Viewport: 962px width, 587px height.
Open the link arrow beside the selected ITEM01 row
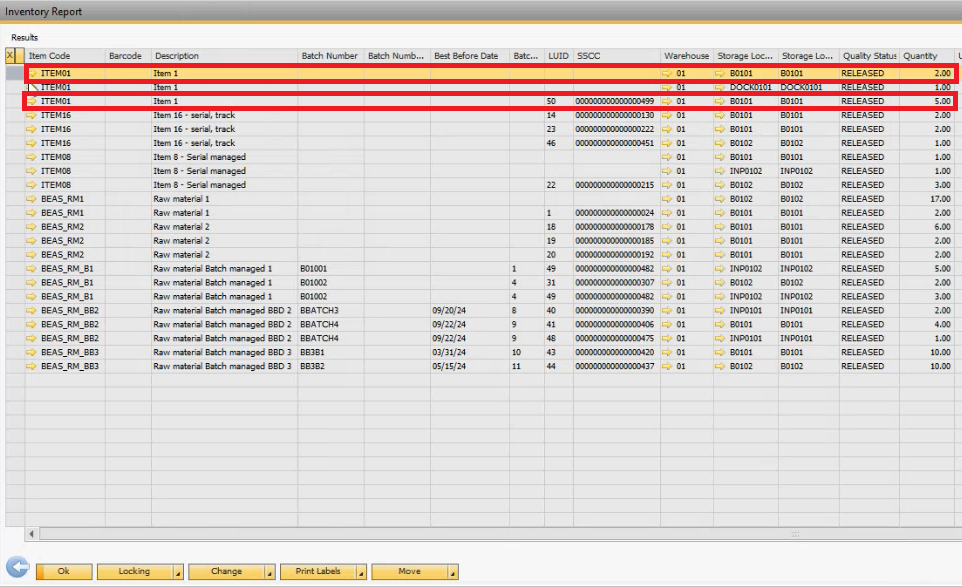click(x=33, y=74)
